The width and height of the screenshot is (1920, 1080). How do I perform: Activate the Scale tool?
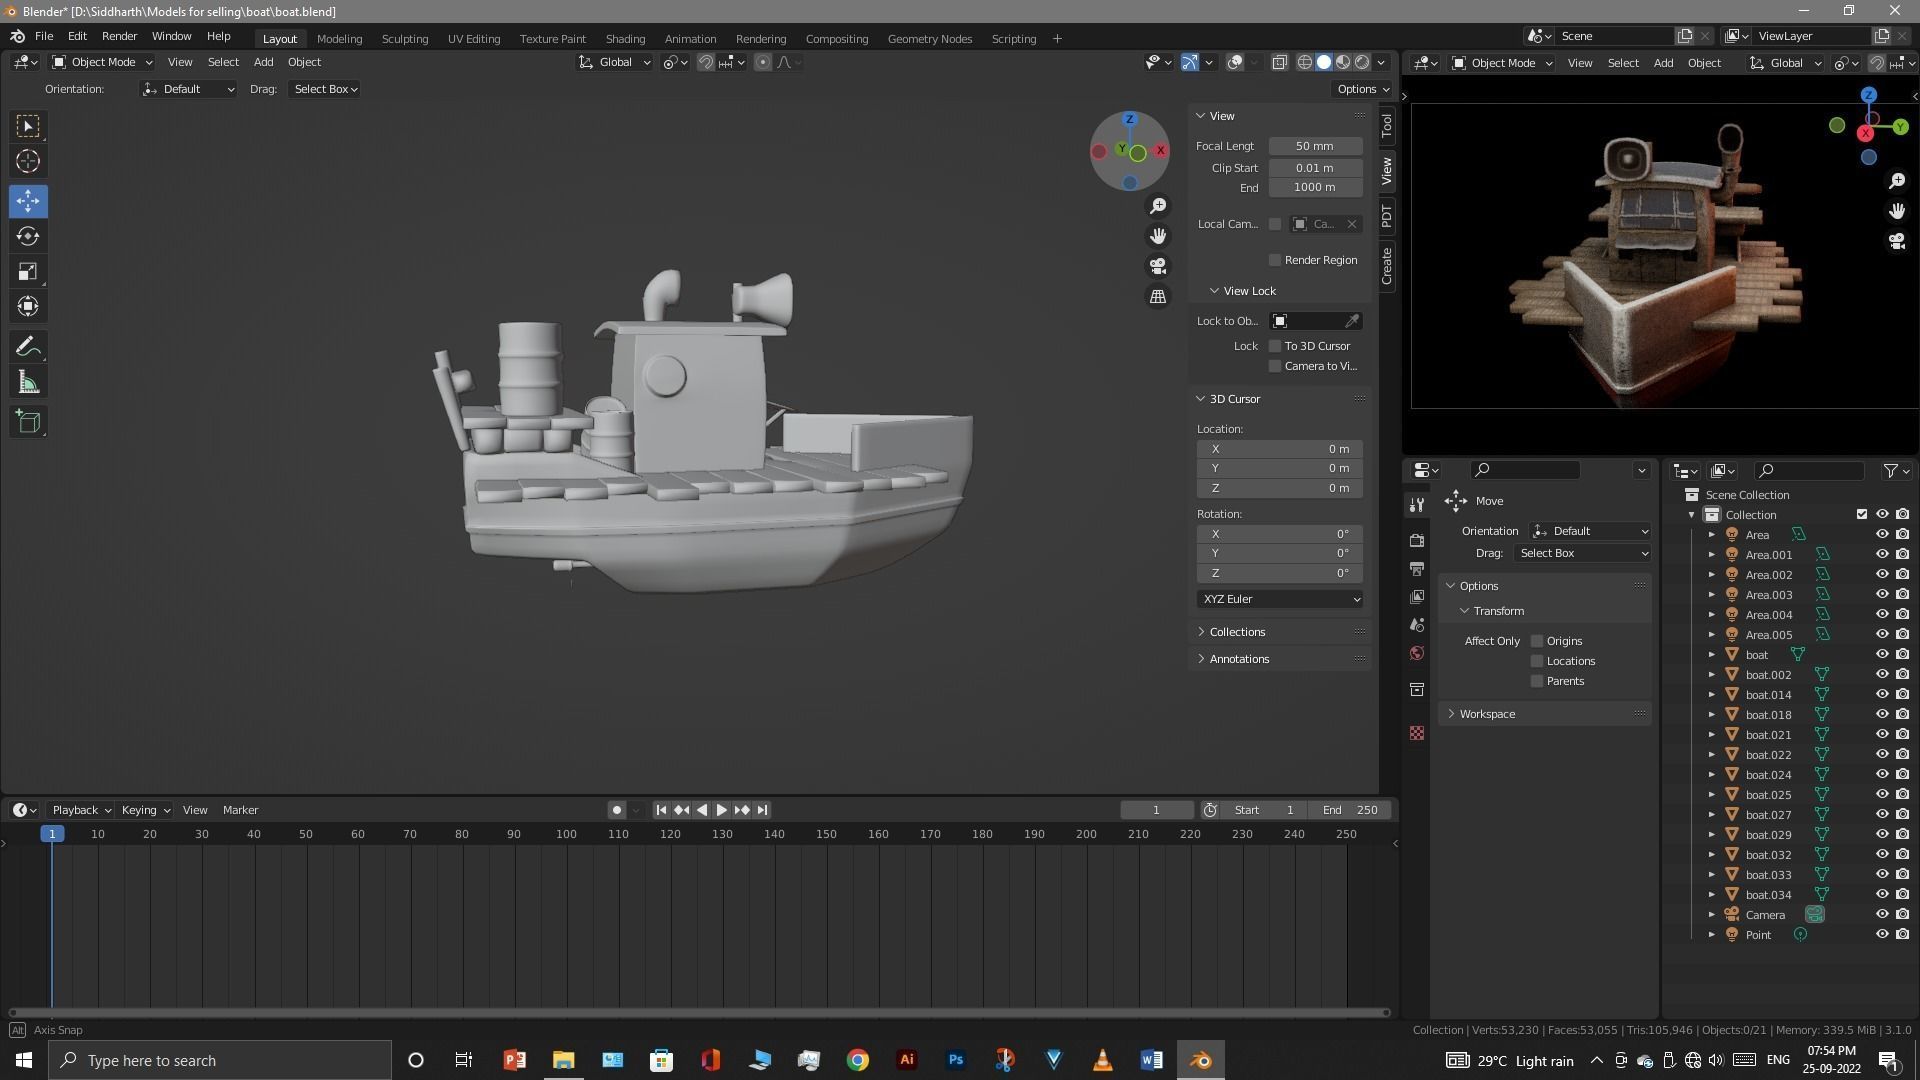pos(28,271)
